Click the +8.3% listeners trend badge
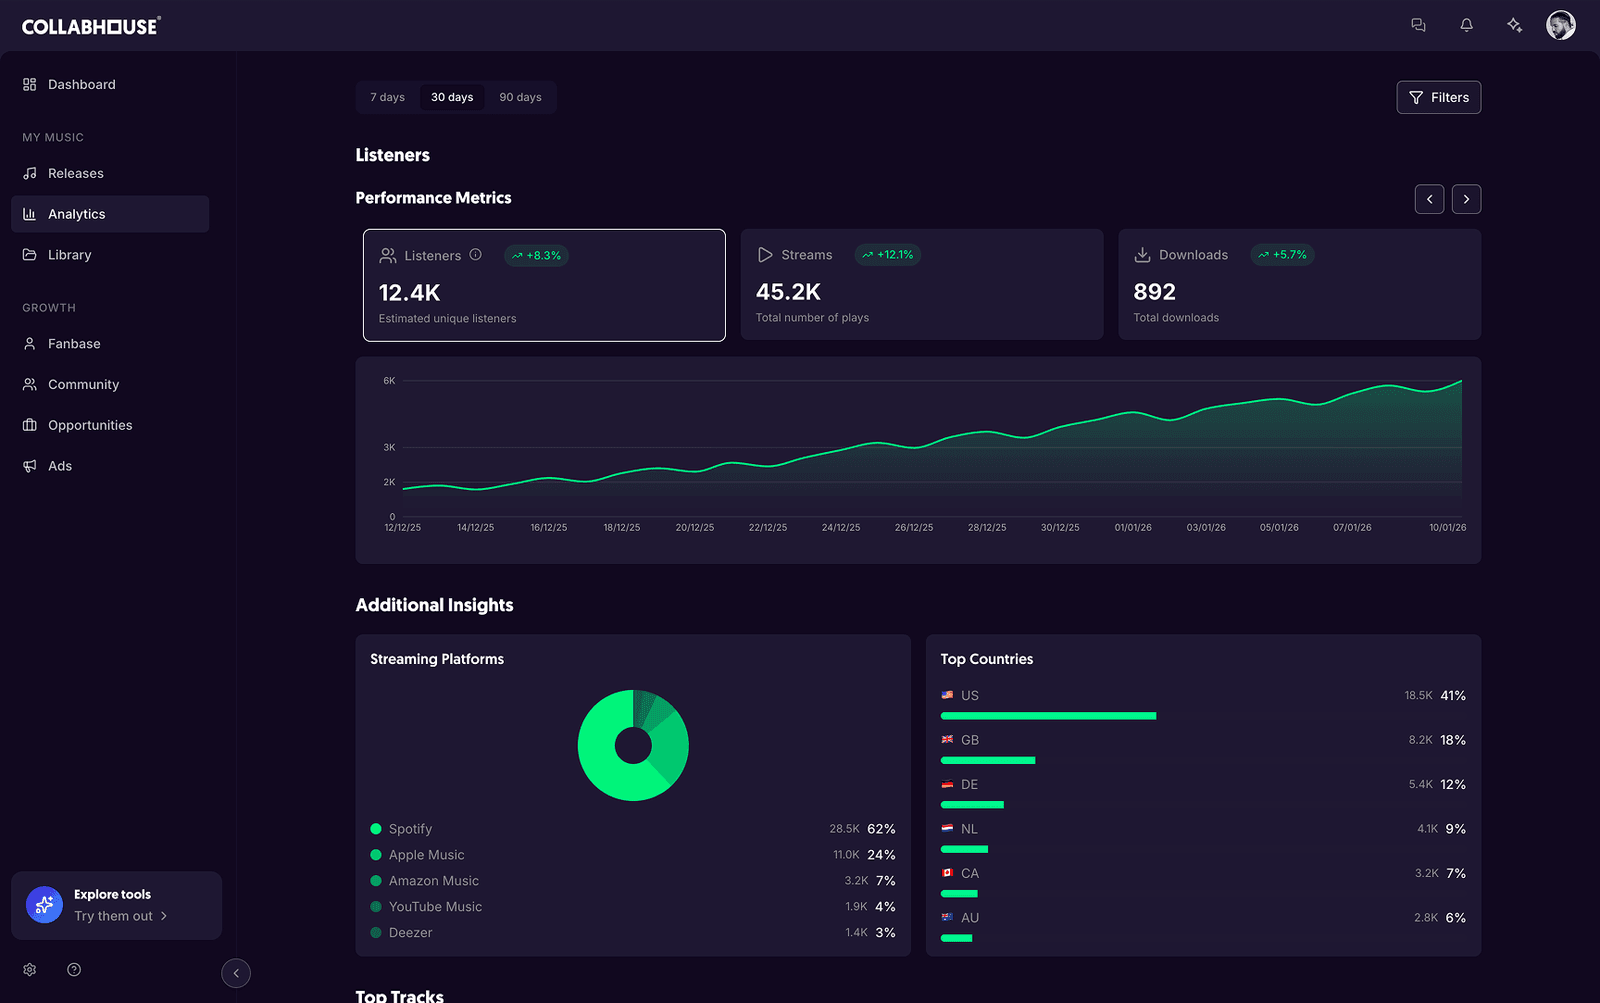The width and height of the screenshot is (1600, 1003). pos(536,256)
